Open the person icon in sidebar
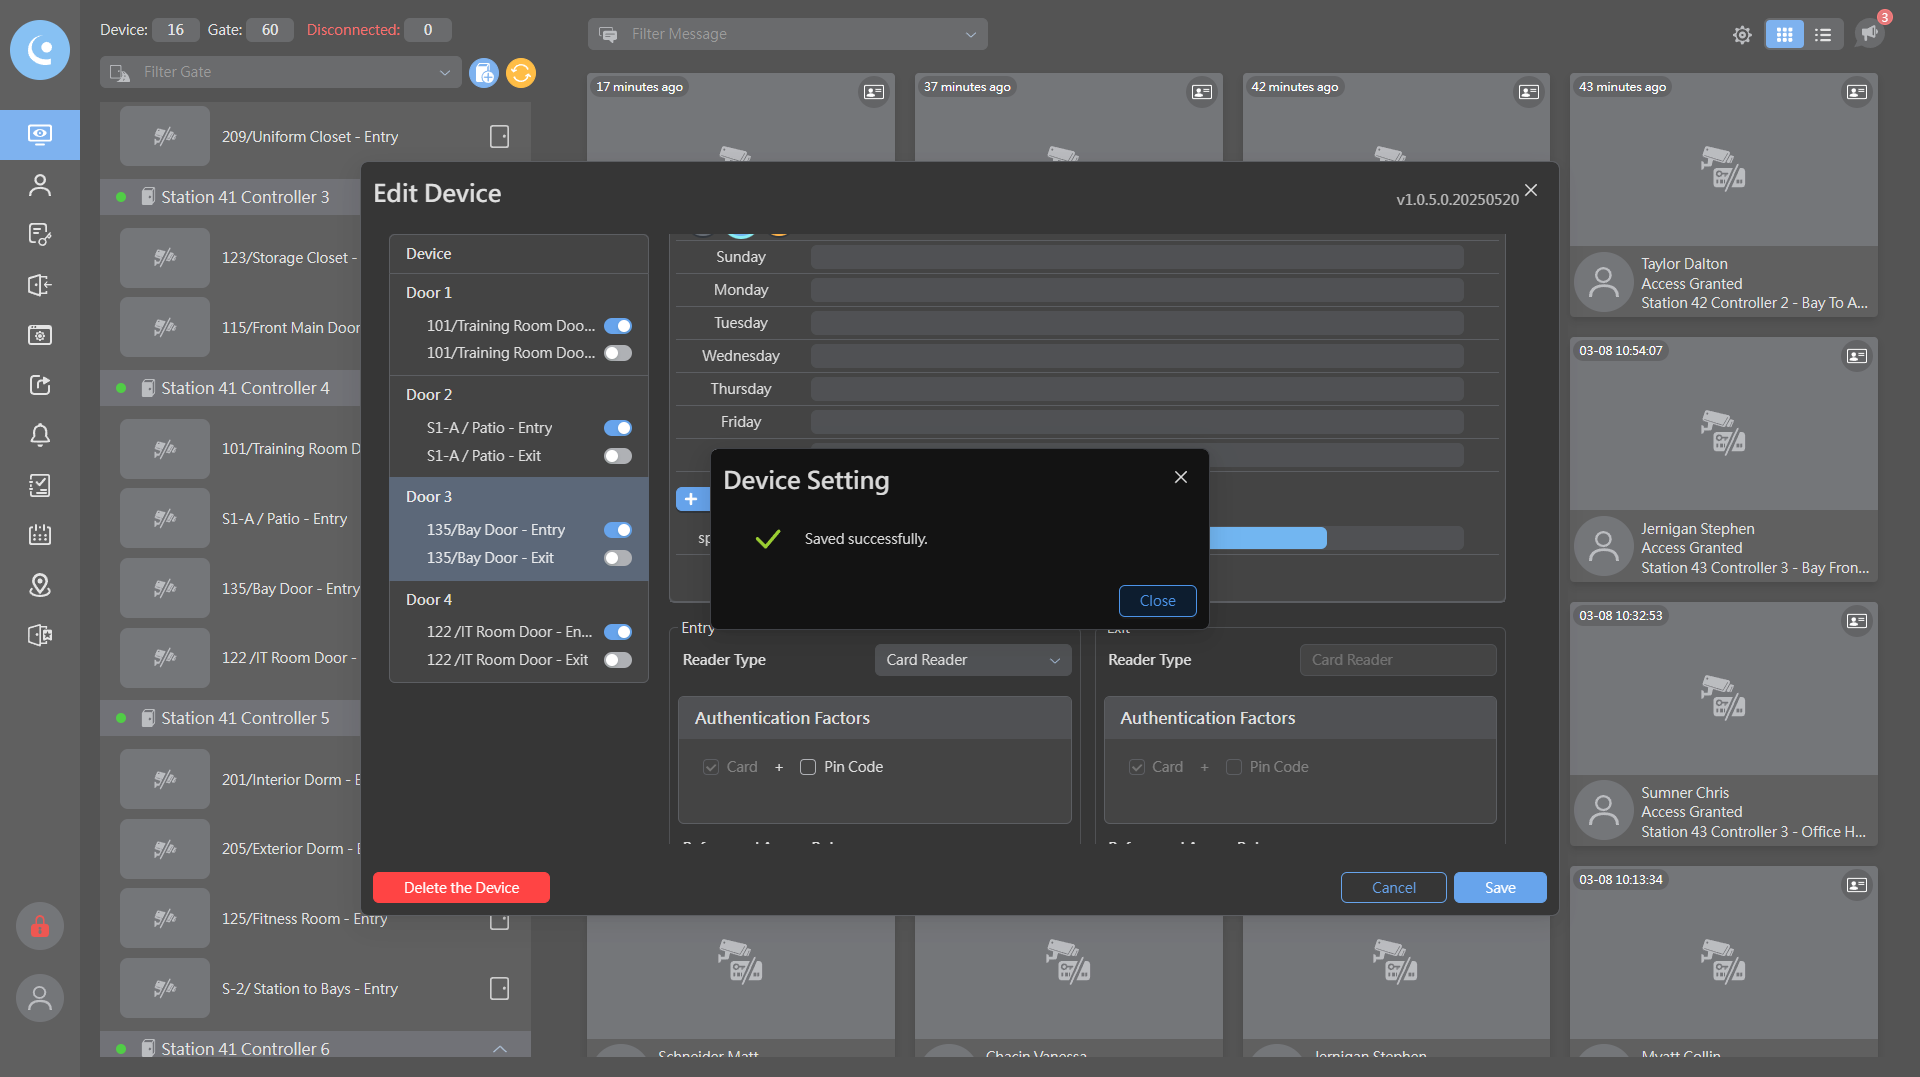Screen dimensions: 1920x1077 tap(40, 185)
